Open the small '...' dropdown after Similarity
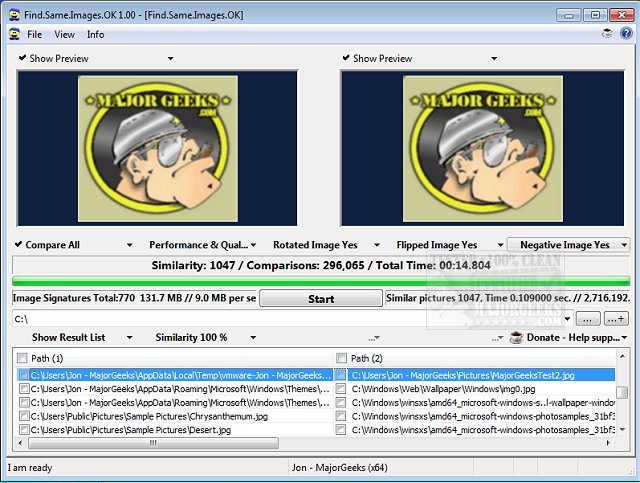 374,338
